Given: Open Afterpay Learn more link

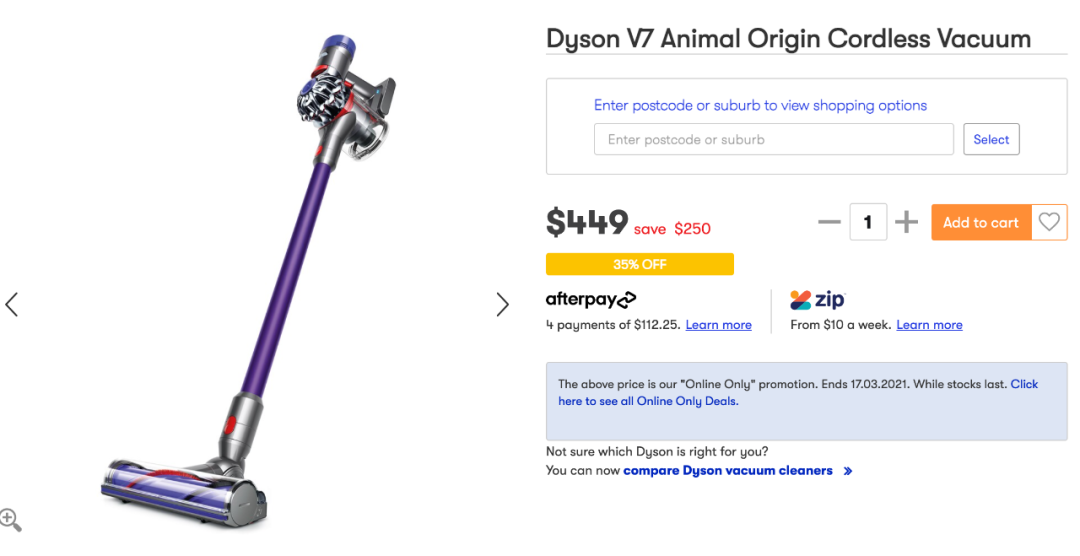Looking at the screenshot, I should (718, 325).
